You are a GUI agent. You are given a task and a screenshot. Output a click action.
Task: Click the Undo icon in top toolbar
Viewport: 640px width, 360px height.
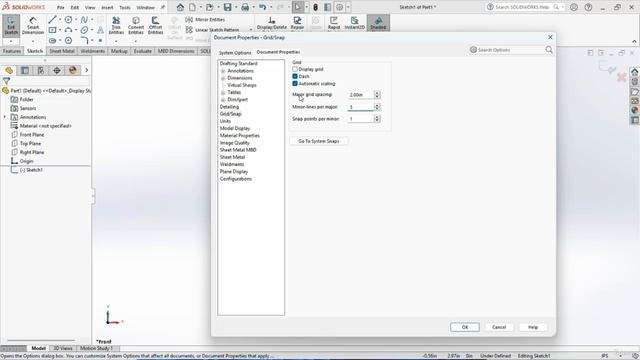pyautogui.click(x=262, y=7)
